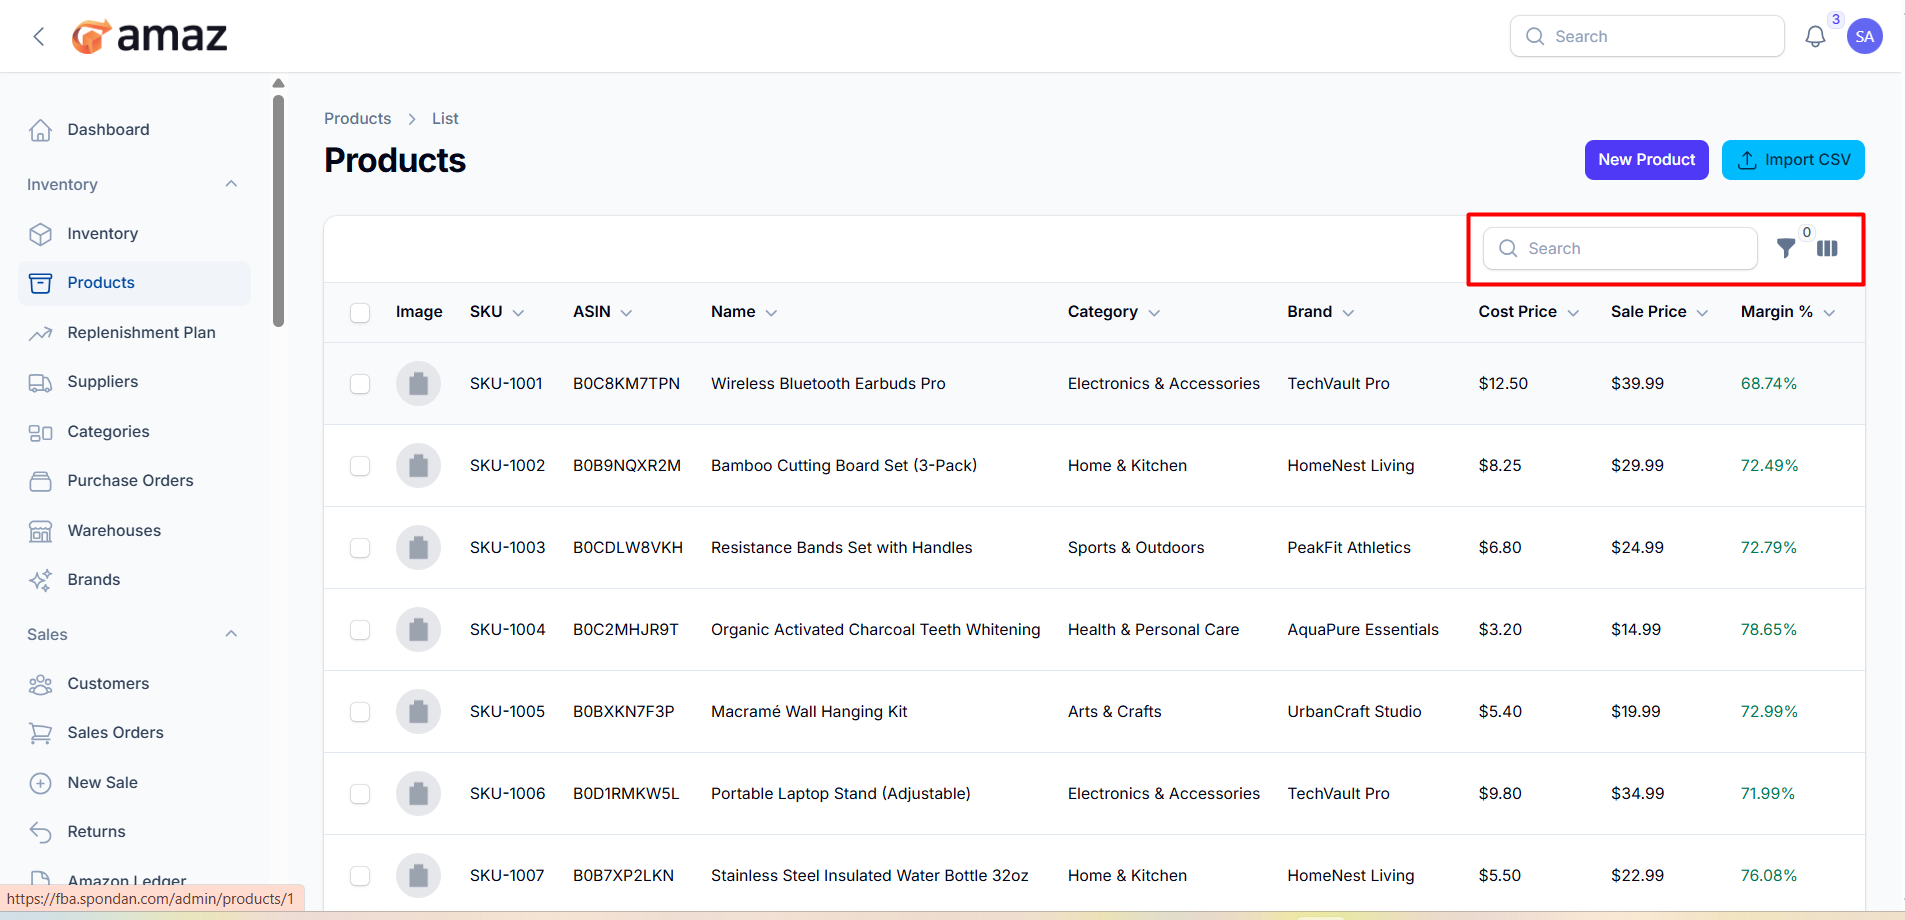1905x920 pixels.
Task: Collapse the Sales sidebar group
Action: [x=231, y=634]
